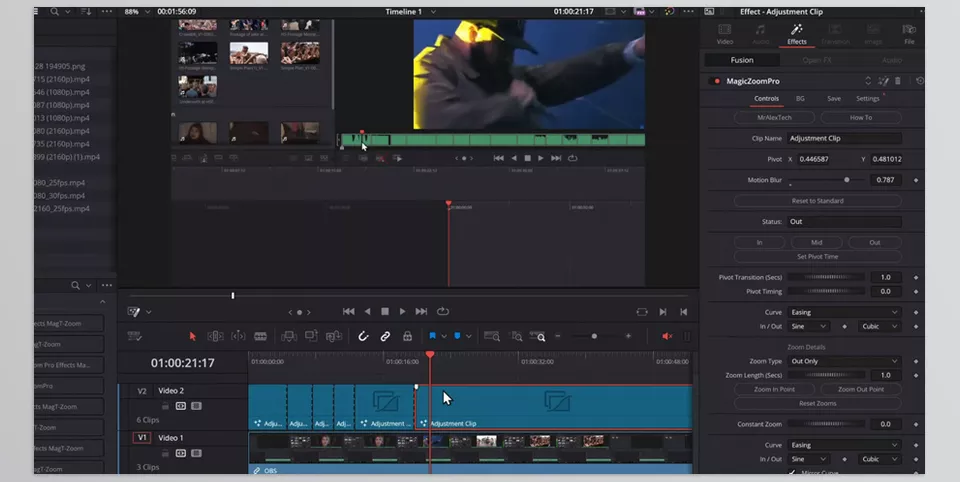960x482 pixels.
Task: Toggle the Mirror Curve checkbox
Action: click(x=792, y=473)
